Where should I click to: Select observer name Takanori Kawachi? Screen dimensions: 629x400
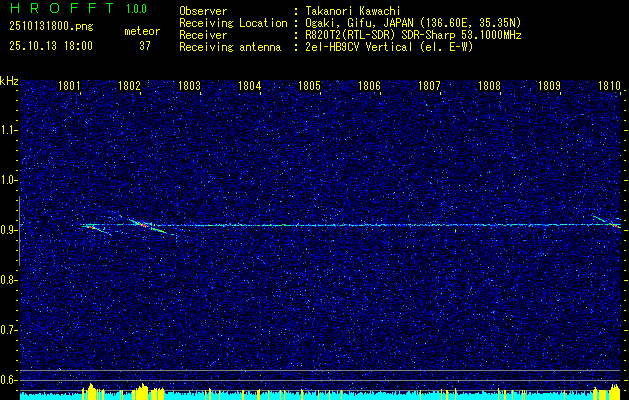pyautogui.click(x=353, y=11)
